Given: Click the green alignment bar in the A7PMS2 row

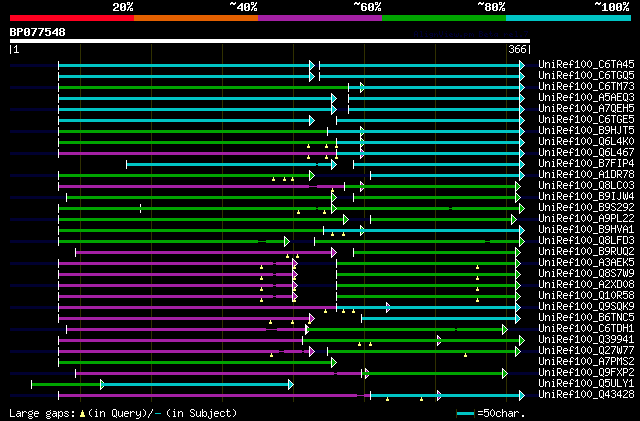Looking at the screenshot, I should (x=198, y=363).
